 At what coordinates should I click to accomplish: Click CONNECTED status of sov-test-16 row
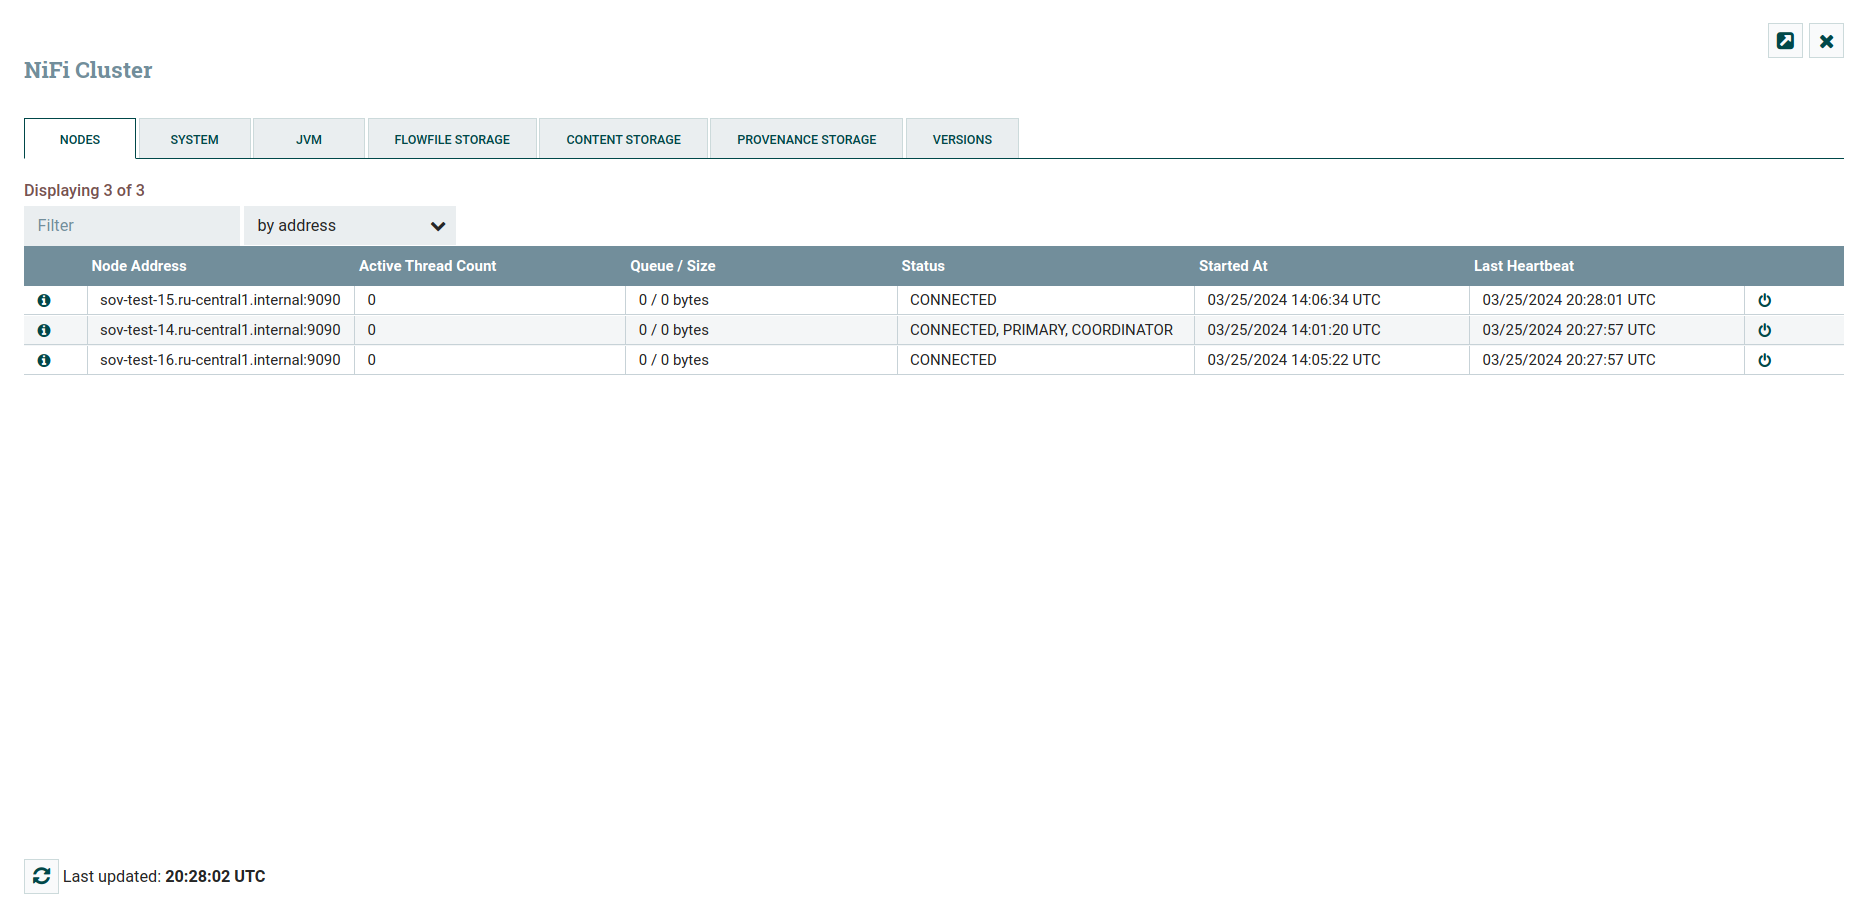click(x=953, y=360)
